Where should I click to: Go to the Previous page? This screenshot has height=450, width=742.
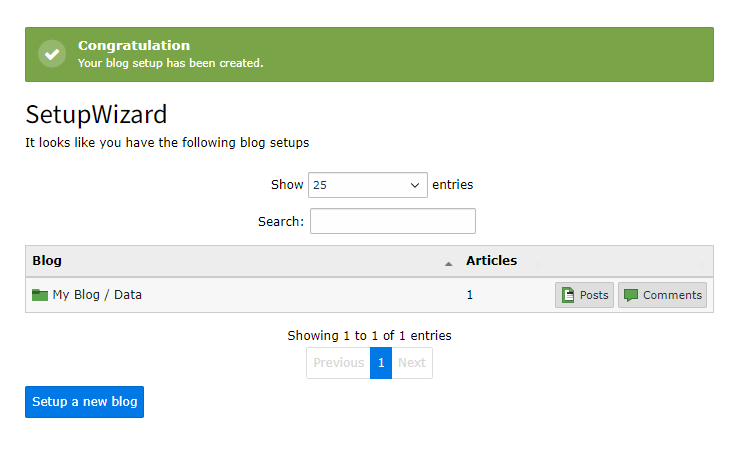338,363
